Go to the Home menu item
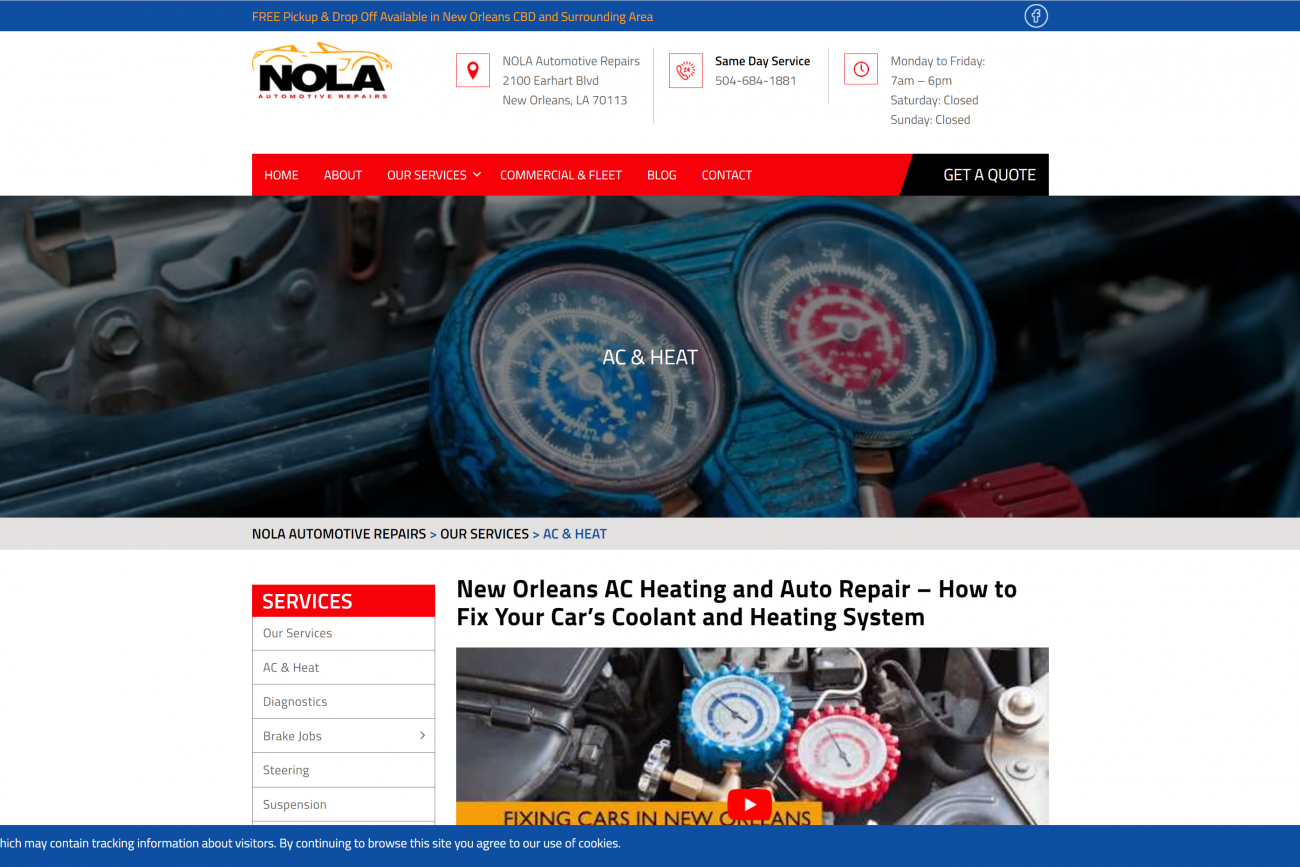This screenshot has height=867, width=1300. coord(281,175)
